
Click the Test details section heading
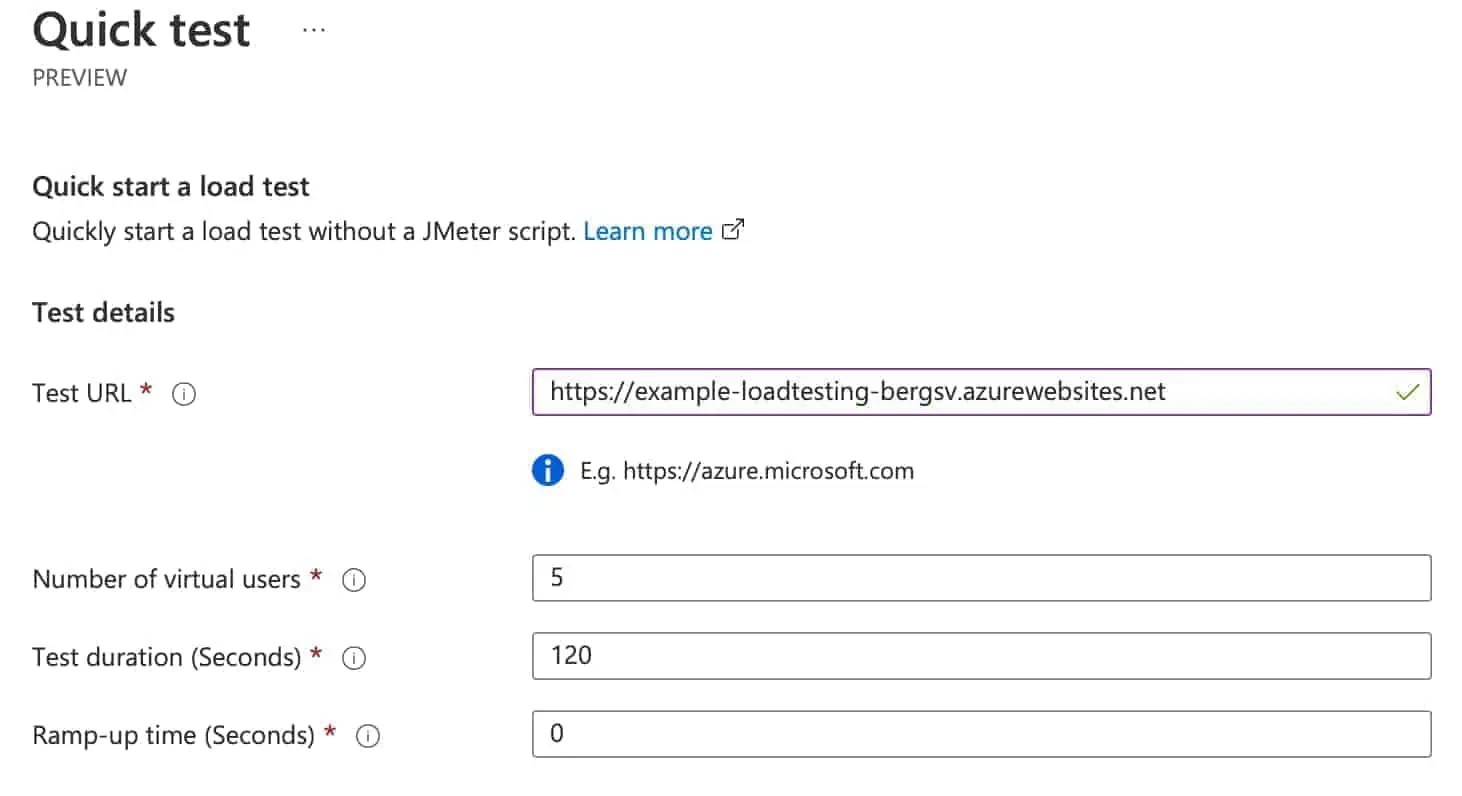[x=103, y=312]
